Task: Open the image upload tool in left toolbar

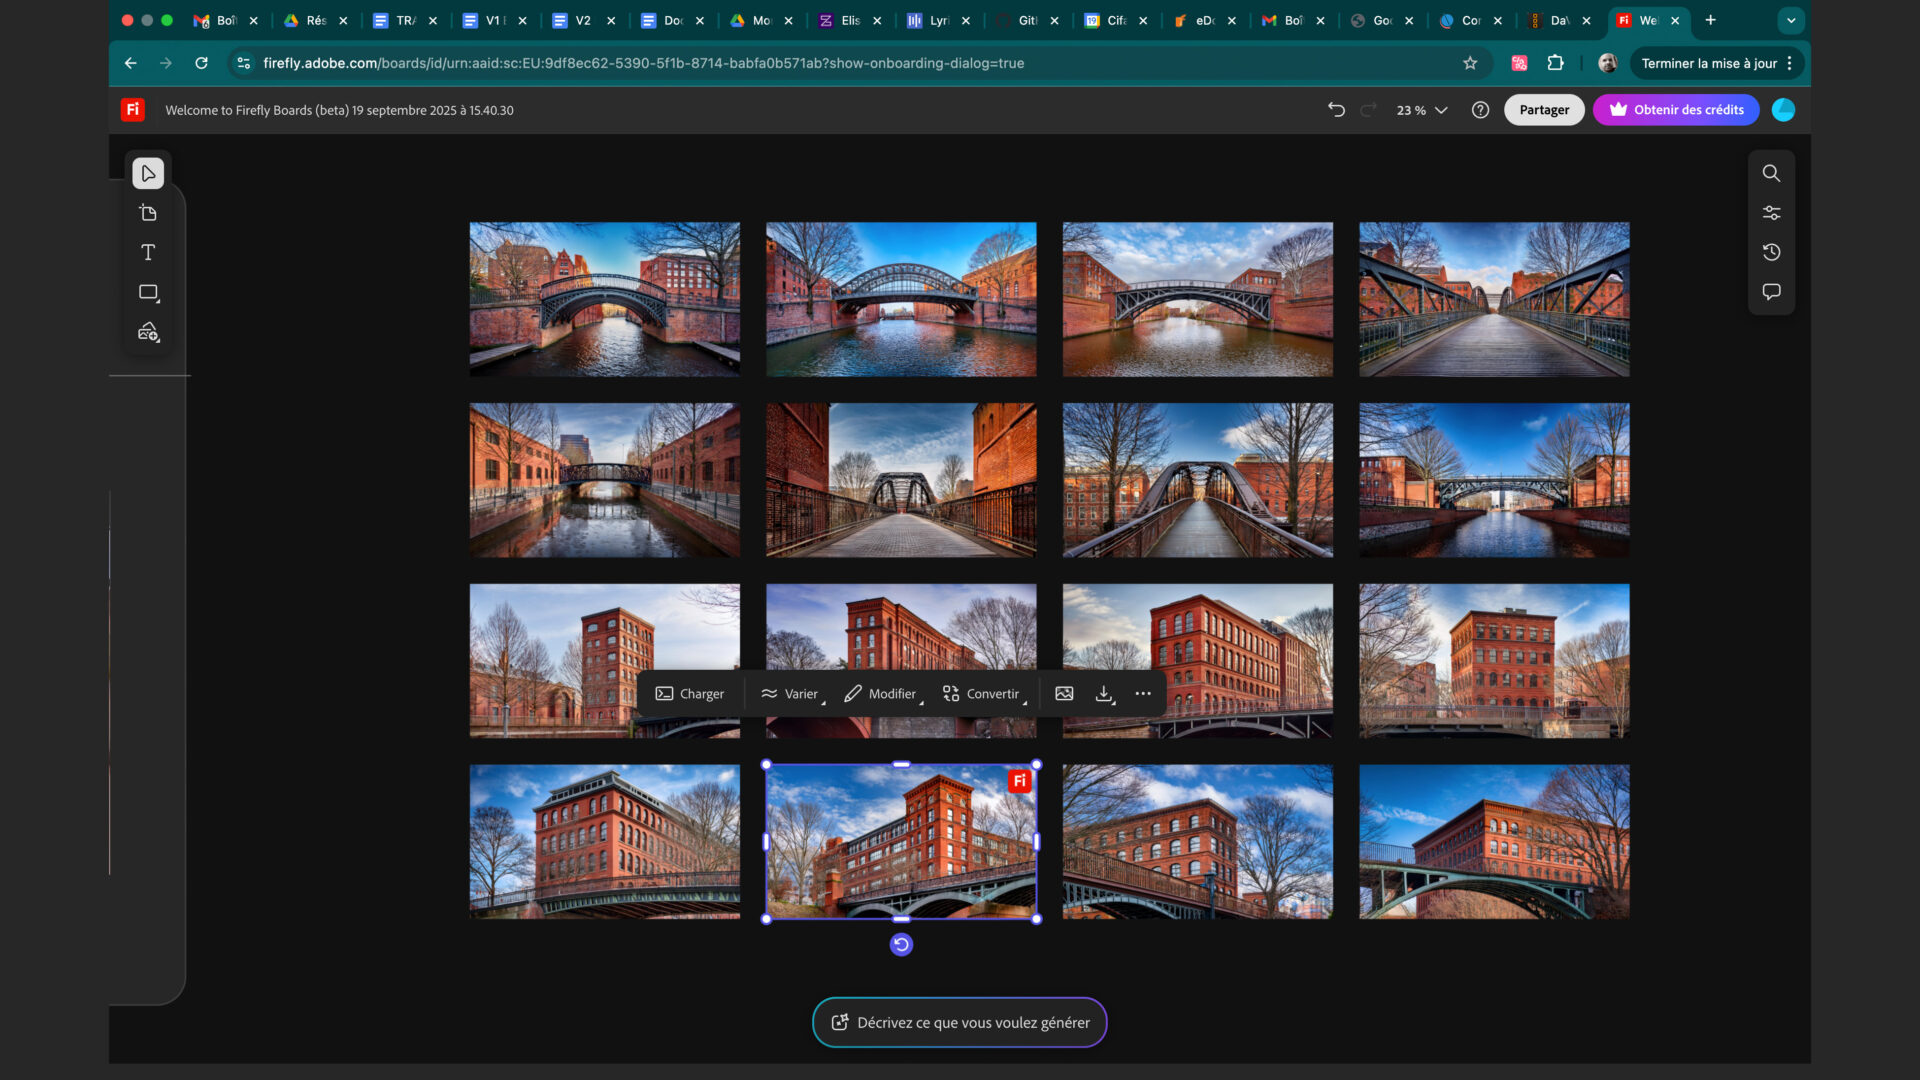Action: pos(148,332)
